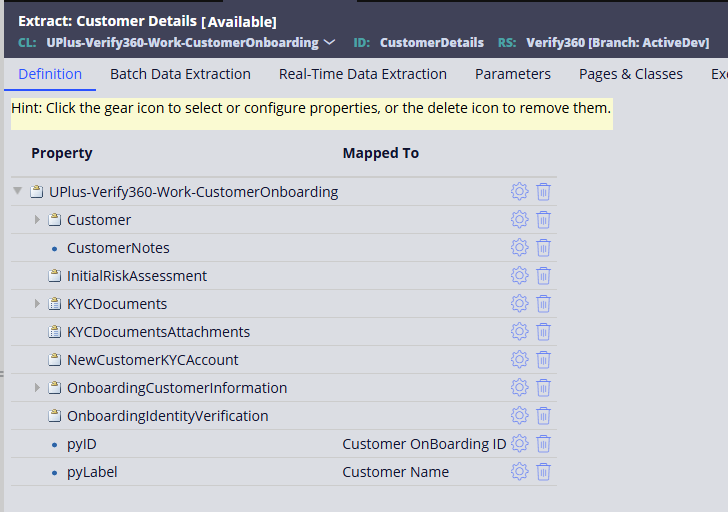Select the InitialRiskAssessment row
Screen dimensions: 728x512
click(137, 276)
